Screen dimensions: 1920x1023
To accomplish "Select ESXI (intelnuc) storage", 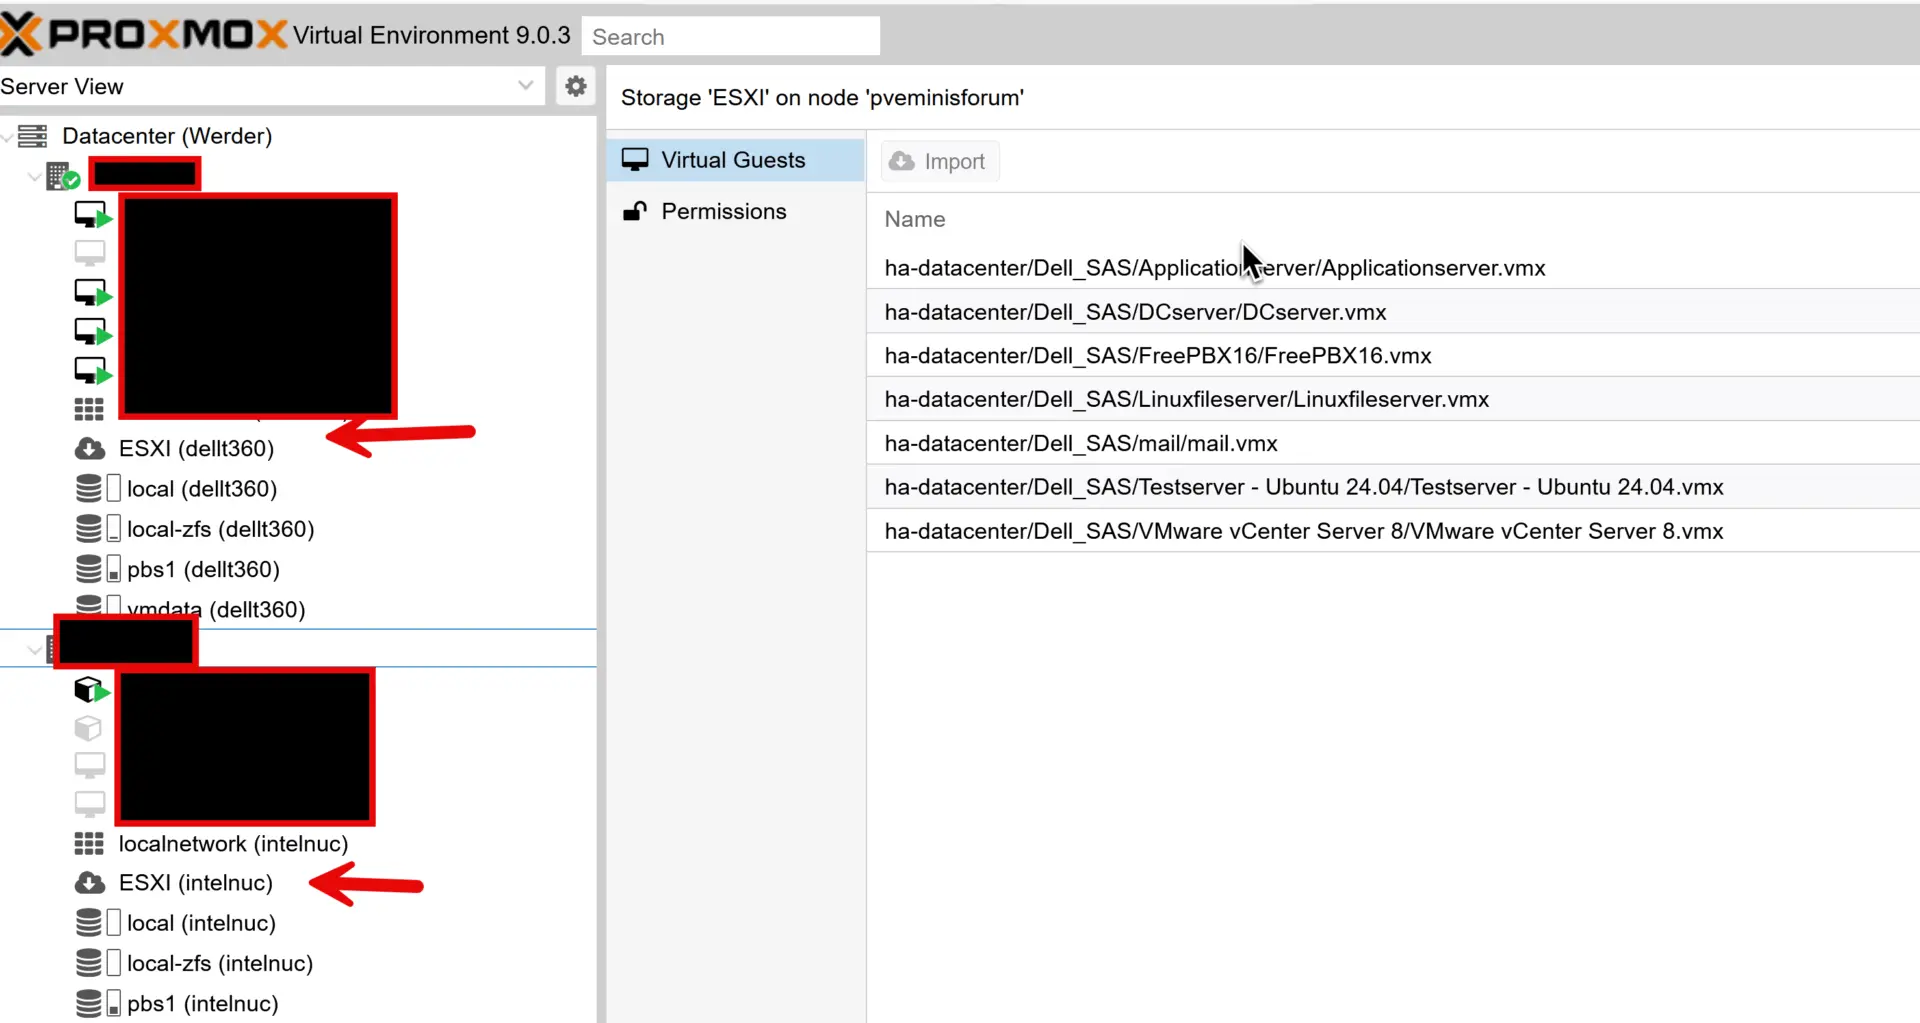I will pos(196,883).
